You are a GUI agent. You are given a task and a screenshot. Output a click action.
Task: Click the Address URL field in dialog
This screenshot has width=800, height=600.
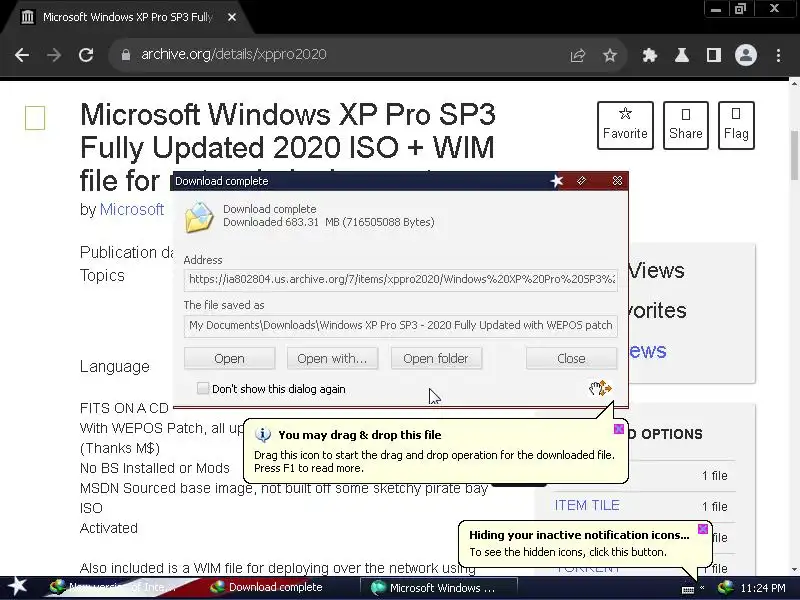coord(401,280)
